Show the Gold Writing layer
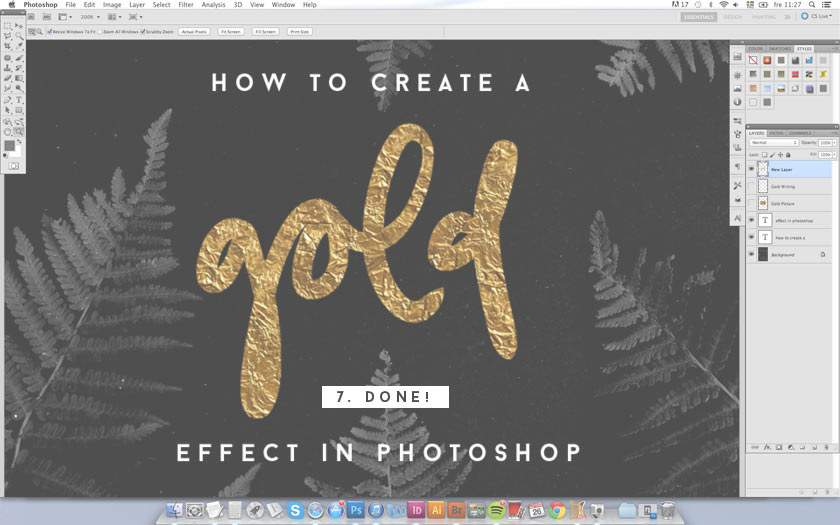The height and width of the screenshot is (525, 840). tap(751, 186)
